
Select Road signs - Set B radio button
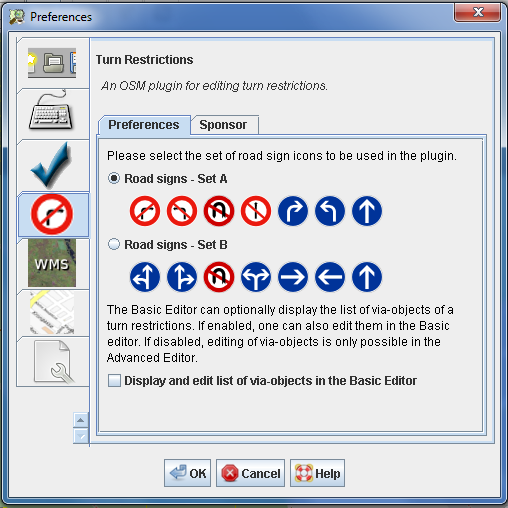point(114,245)
